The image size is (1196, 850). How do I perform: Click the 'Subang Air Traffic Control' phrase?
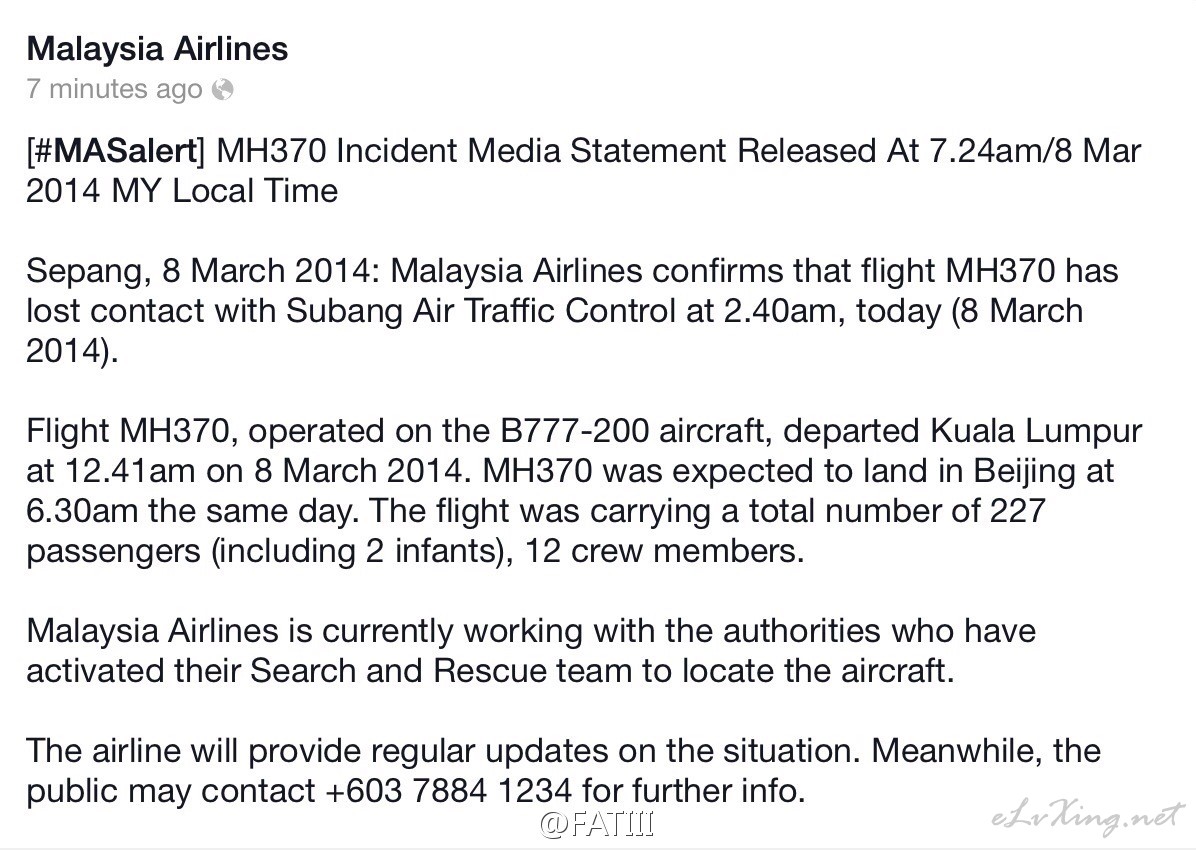tap(481, 311)
